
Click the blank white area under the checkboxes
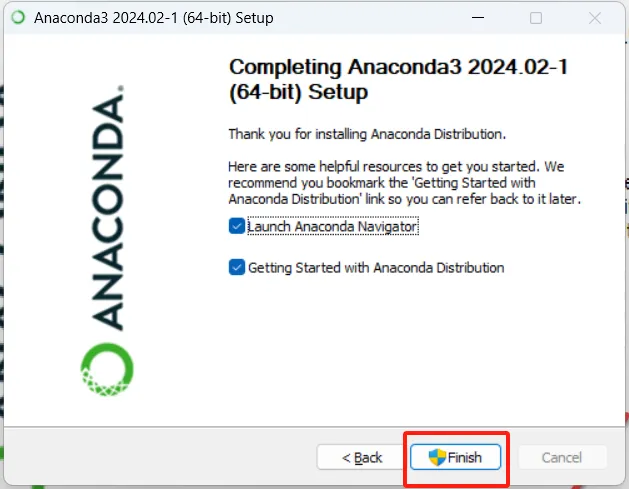point(401,349)
